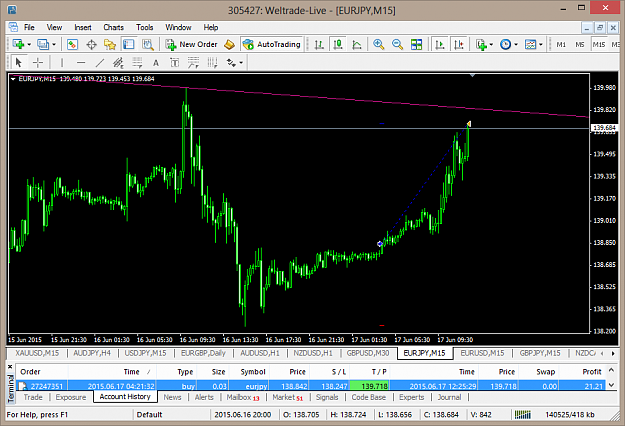Toggle the AutoTrading button

271,44
